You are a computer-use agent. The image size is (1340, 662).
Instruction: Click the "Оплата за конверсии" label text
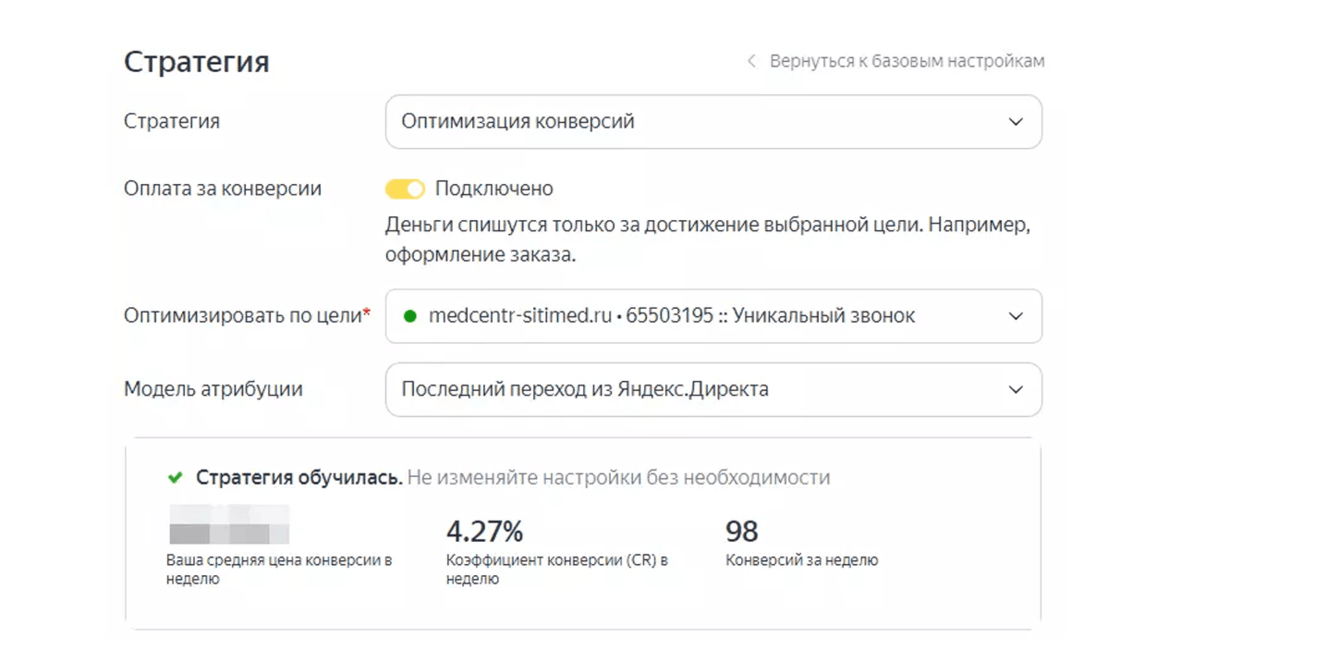click(222, 189)
